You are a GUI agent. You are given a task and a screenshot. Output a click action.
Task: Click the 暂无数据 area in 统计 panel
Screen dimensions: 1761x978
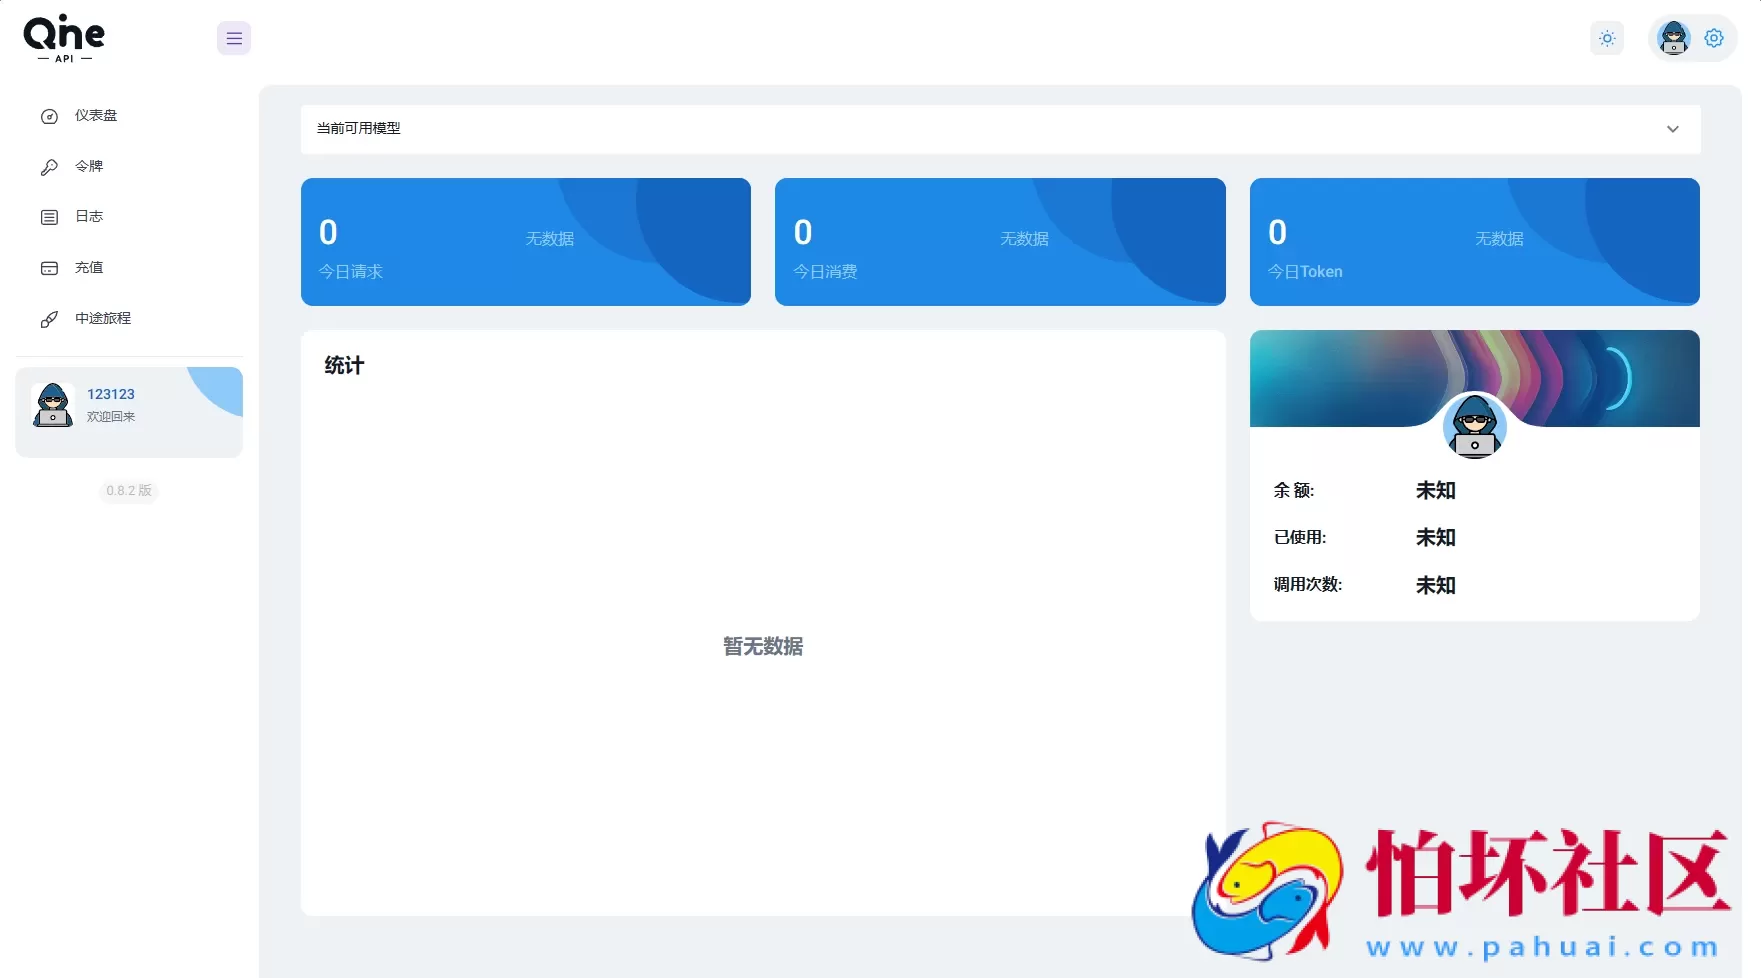(x=762, y=646)
